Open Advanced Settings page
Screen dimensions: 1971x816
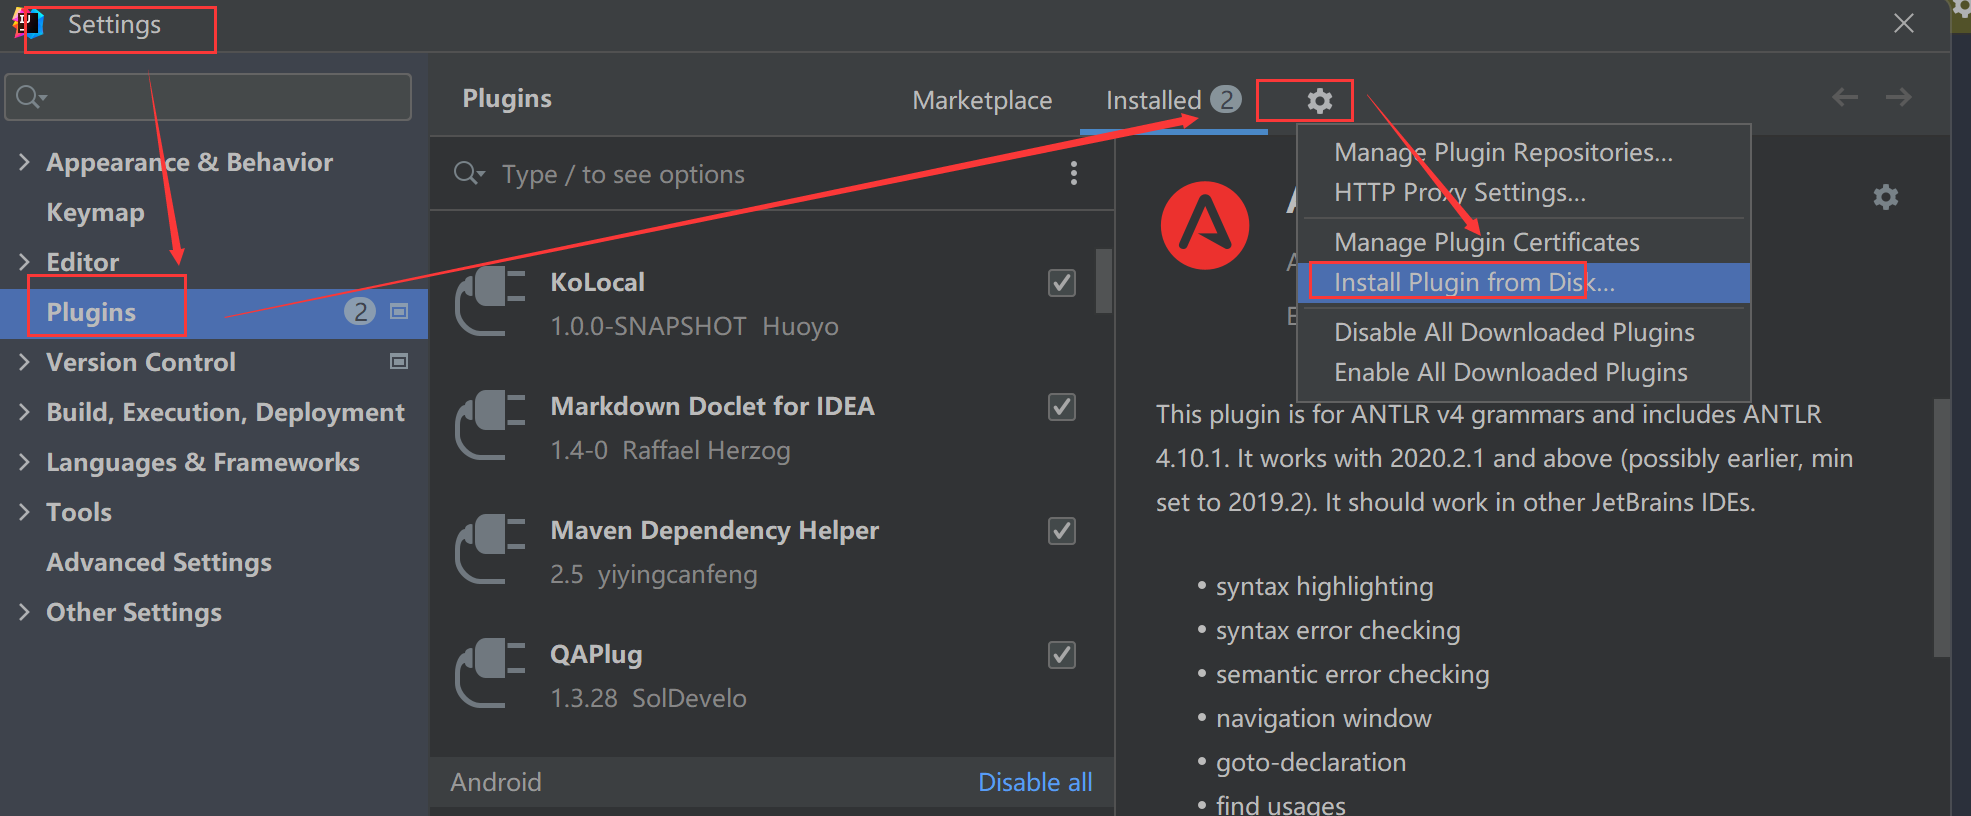click(159, 563)
